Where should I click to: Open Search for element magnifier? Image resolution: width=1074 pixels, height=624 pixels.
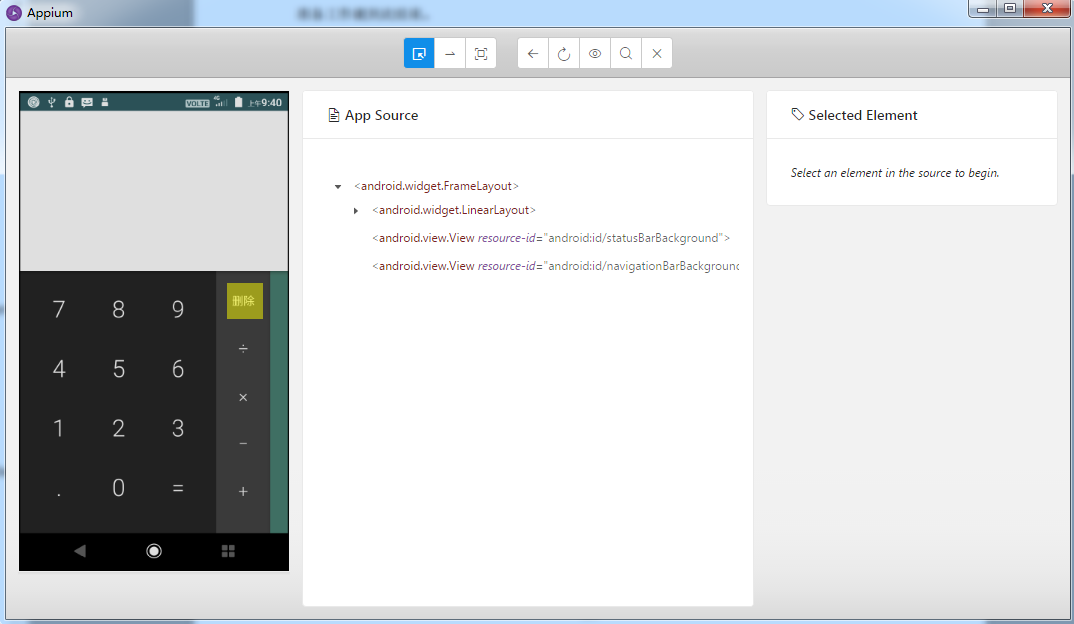click(626, 53)
